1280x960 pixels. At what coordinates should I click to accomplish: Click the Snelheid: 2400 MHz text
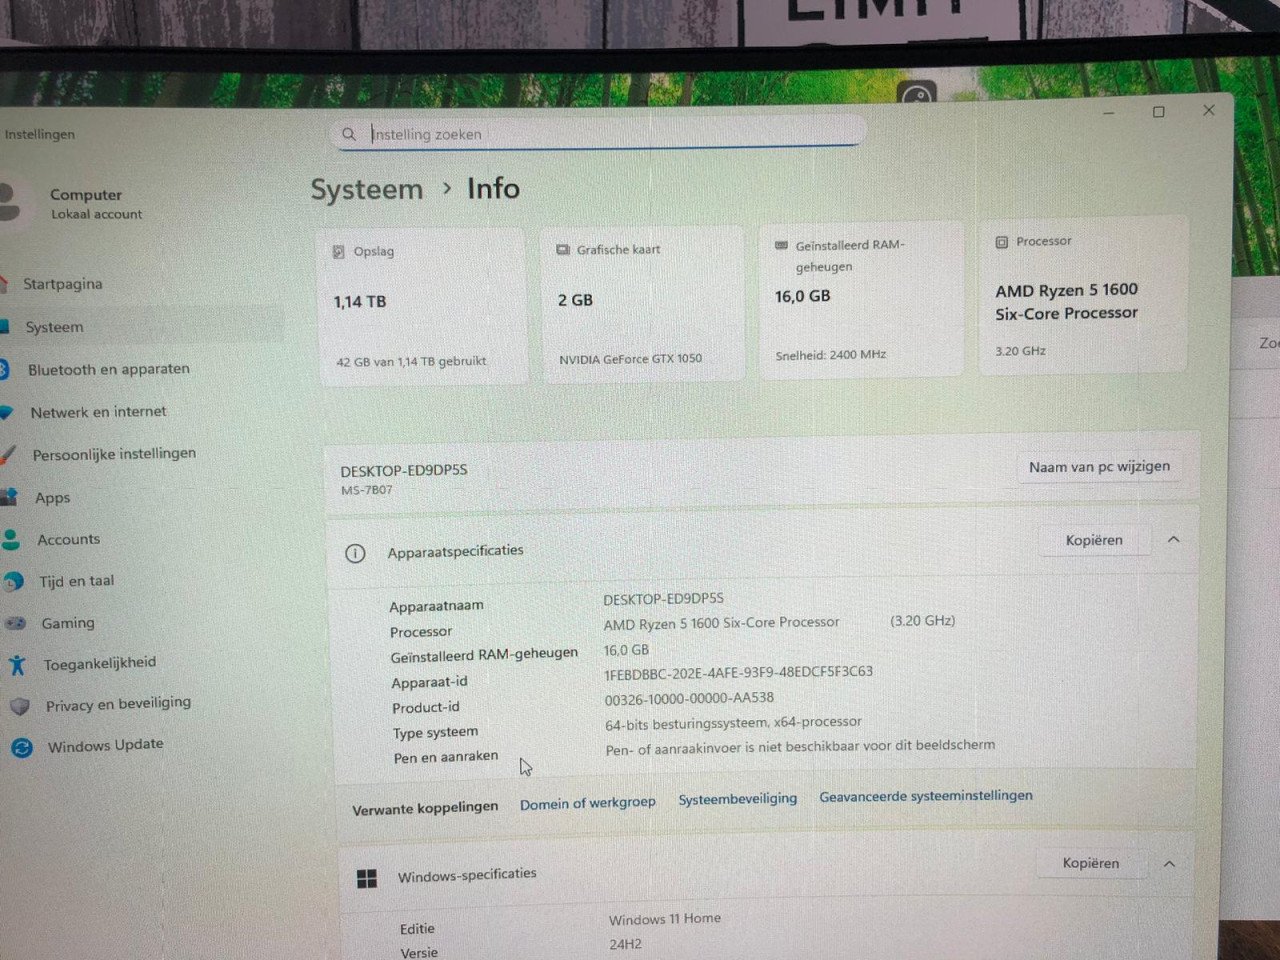click(831, 355)
